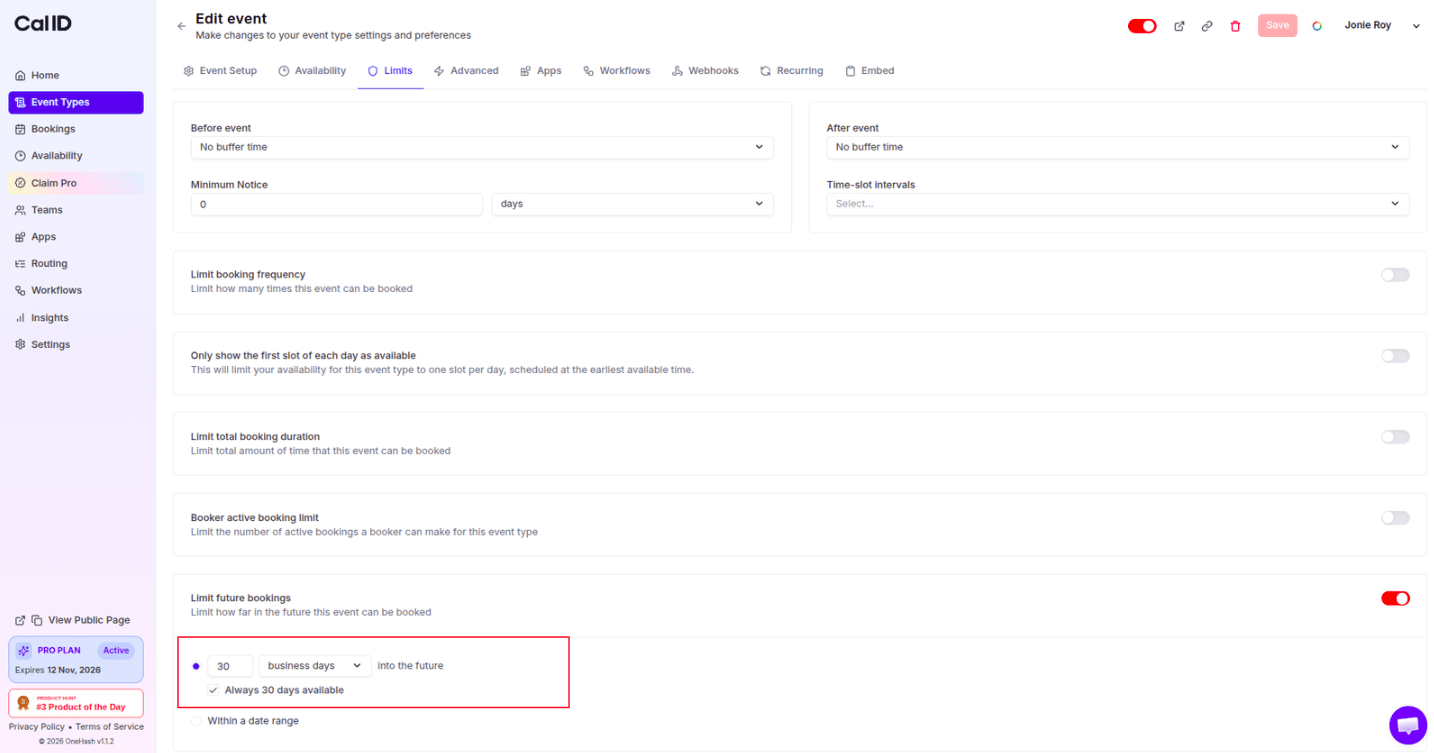Screen dimensions: 1434x753
Task: Open Bookings in sidebar
Action: pyautogui.click(x=76, y=129)
